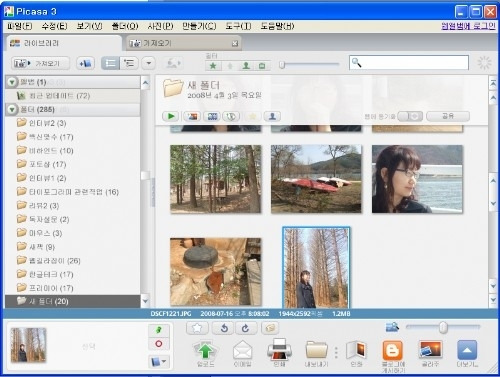Click the web album login link
Screen dimensions: 500x377
point(468,26)
